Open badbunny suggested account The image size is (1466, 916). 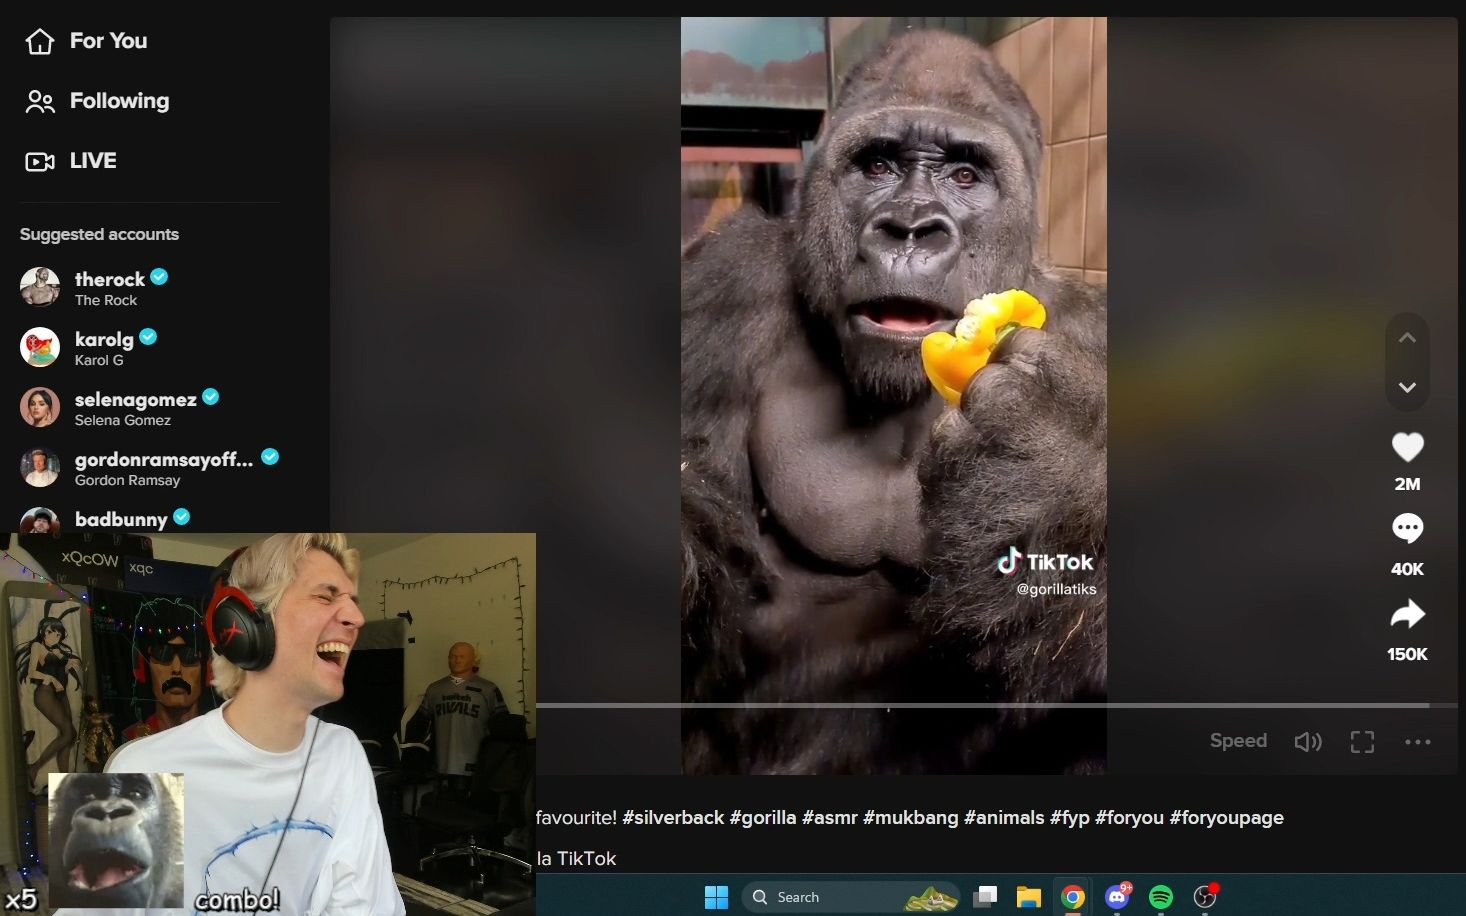pyautogui.click(x=105, y=519)
